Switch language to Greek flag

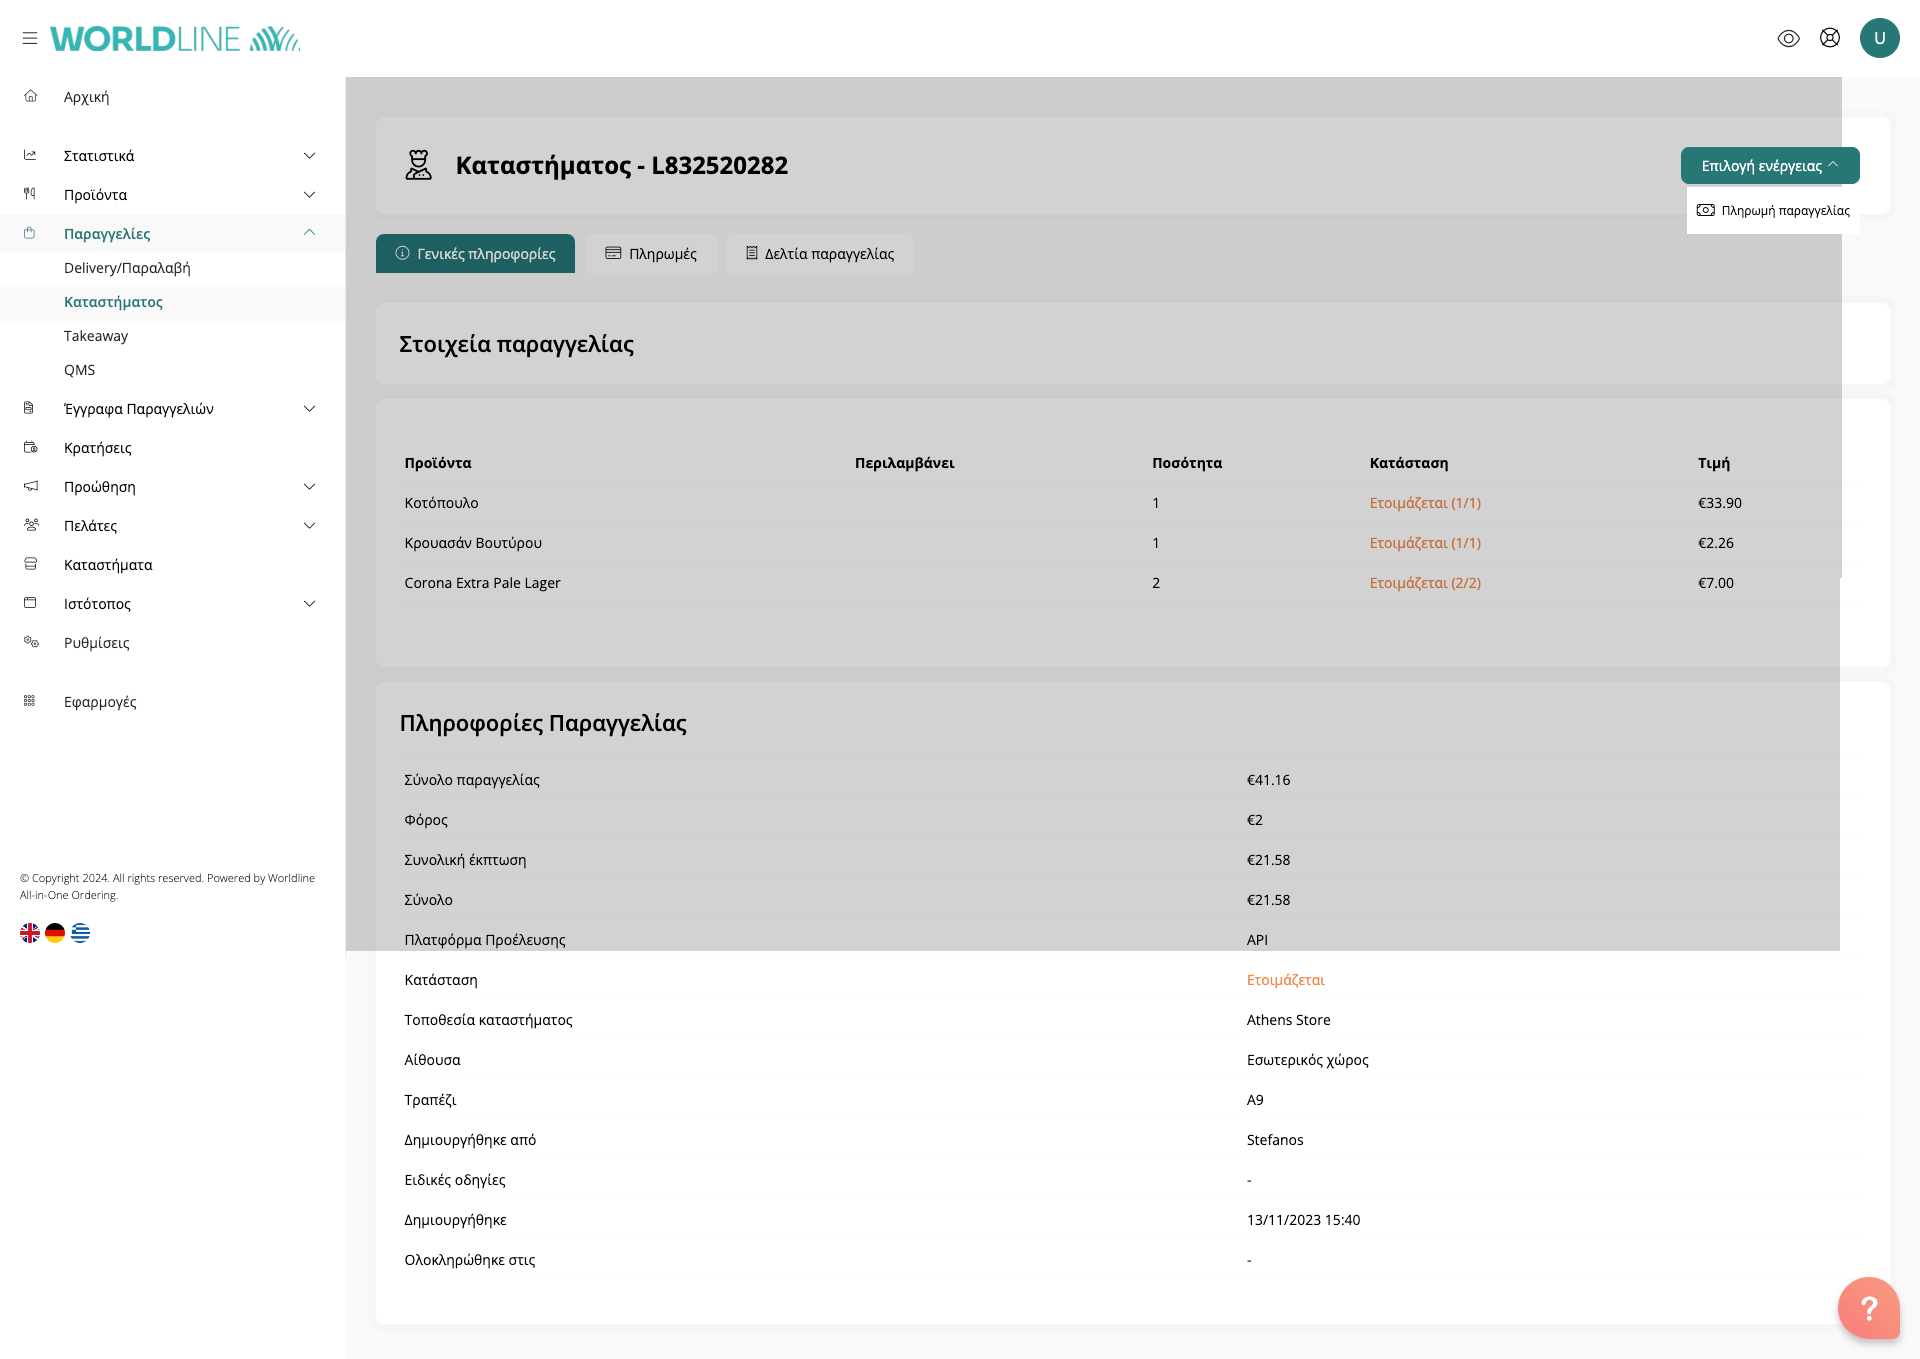point(81,933)
